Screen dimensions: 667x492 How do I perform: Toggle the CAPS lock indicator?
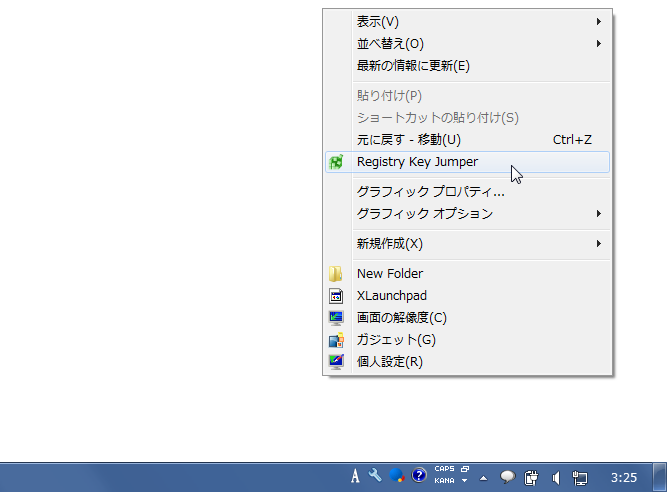[445, 469]
